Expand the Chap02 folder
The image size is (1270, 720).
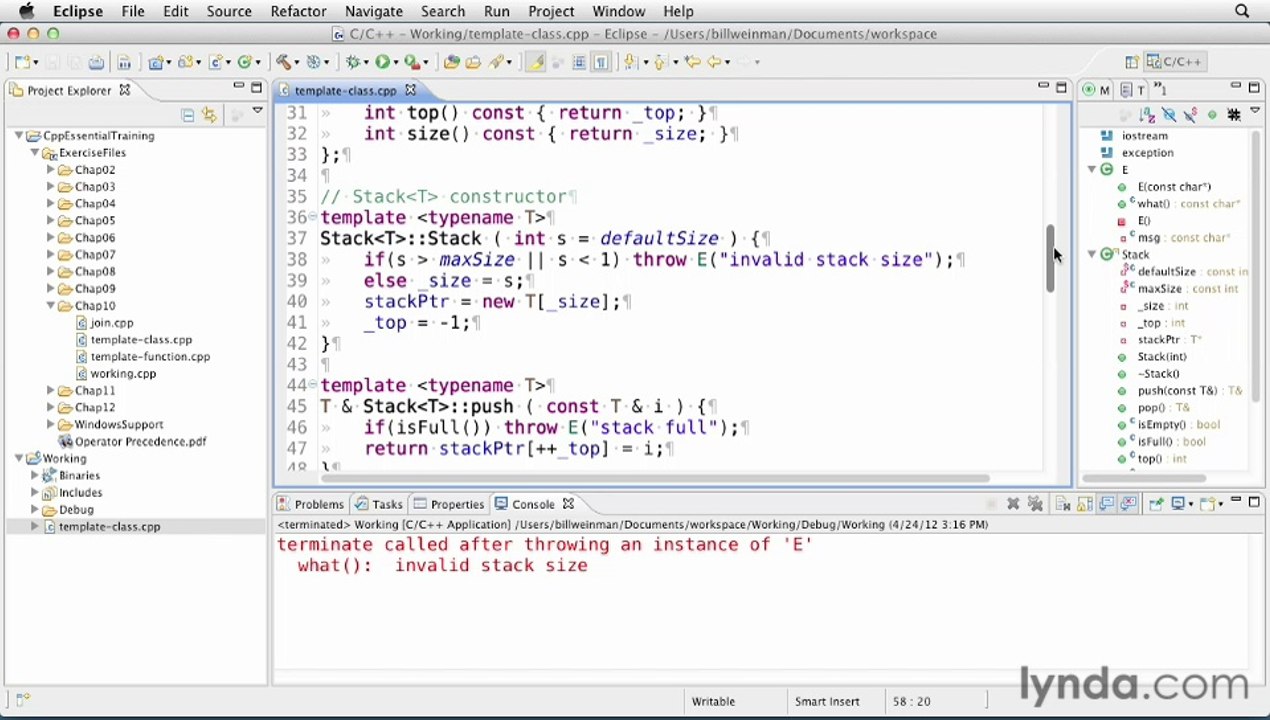click(x=51, y=170)
